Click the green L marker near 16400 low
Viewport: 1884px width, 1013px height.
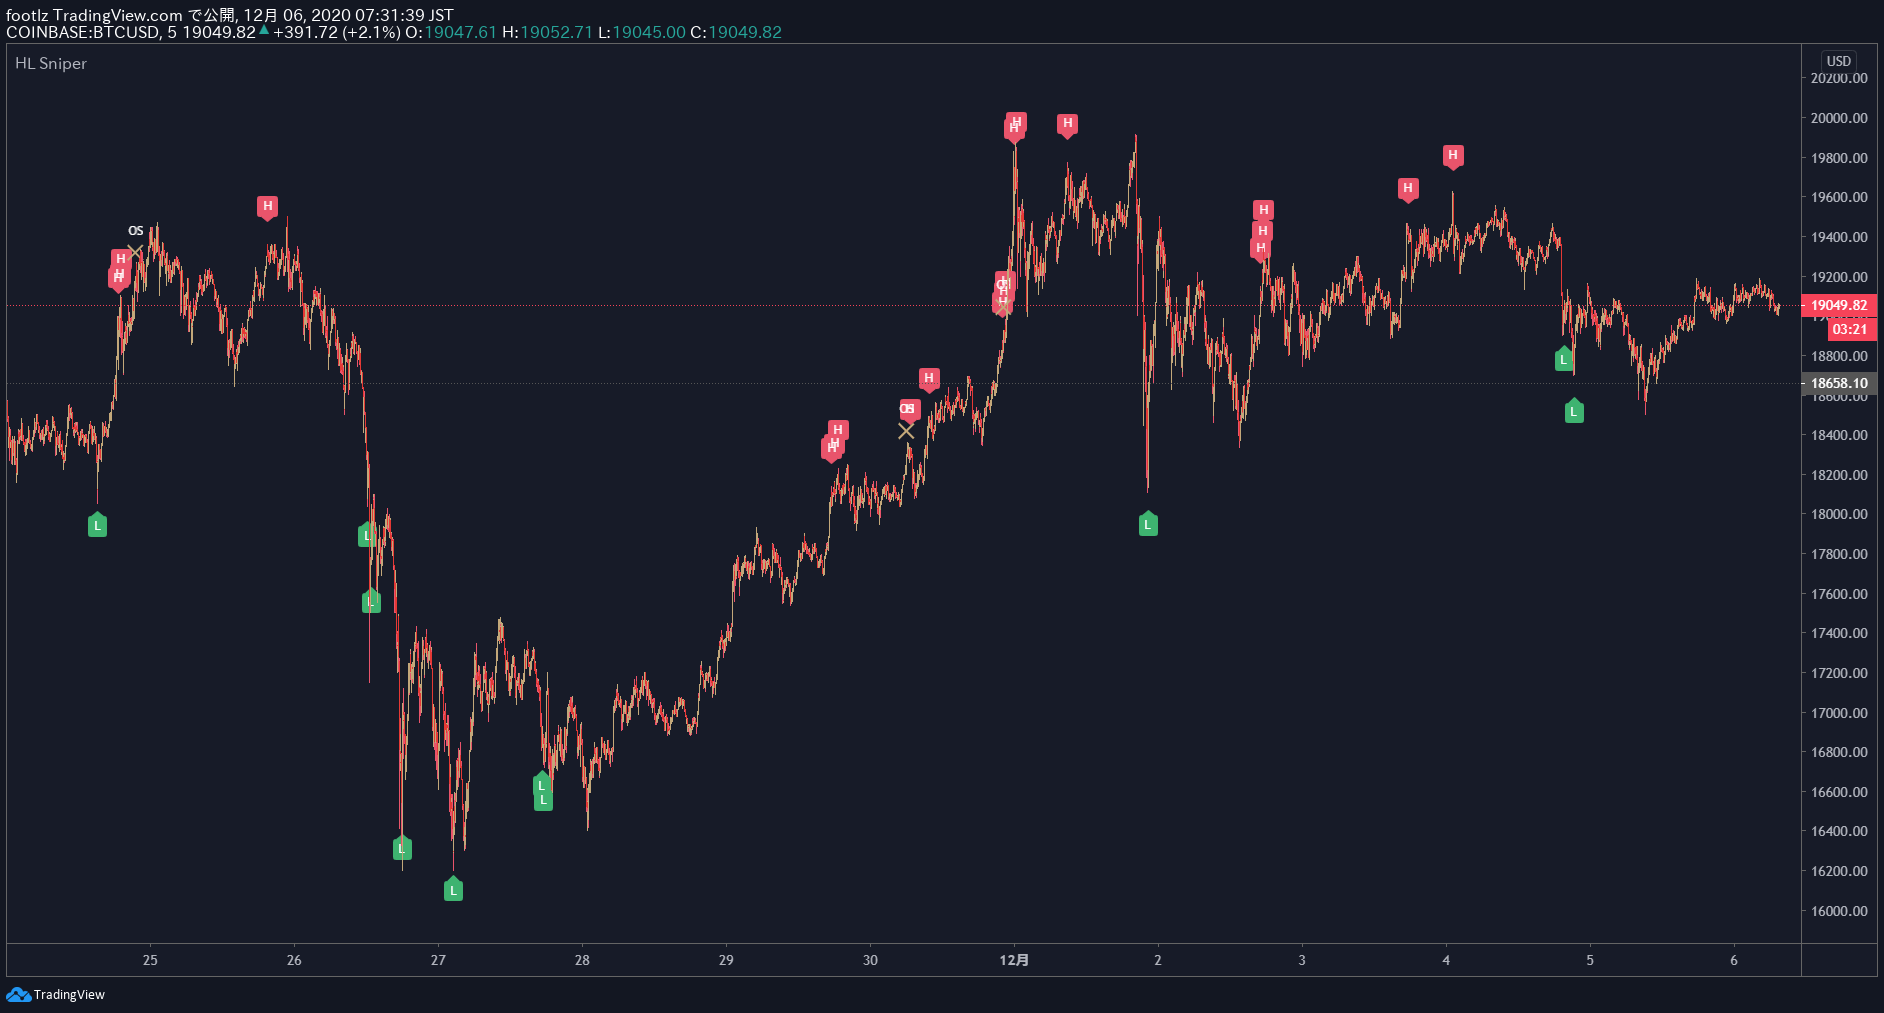[x=402, y=848]
